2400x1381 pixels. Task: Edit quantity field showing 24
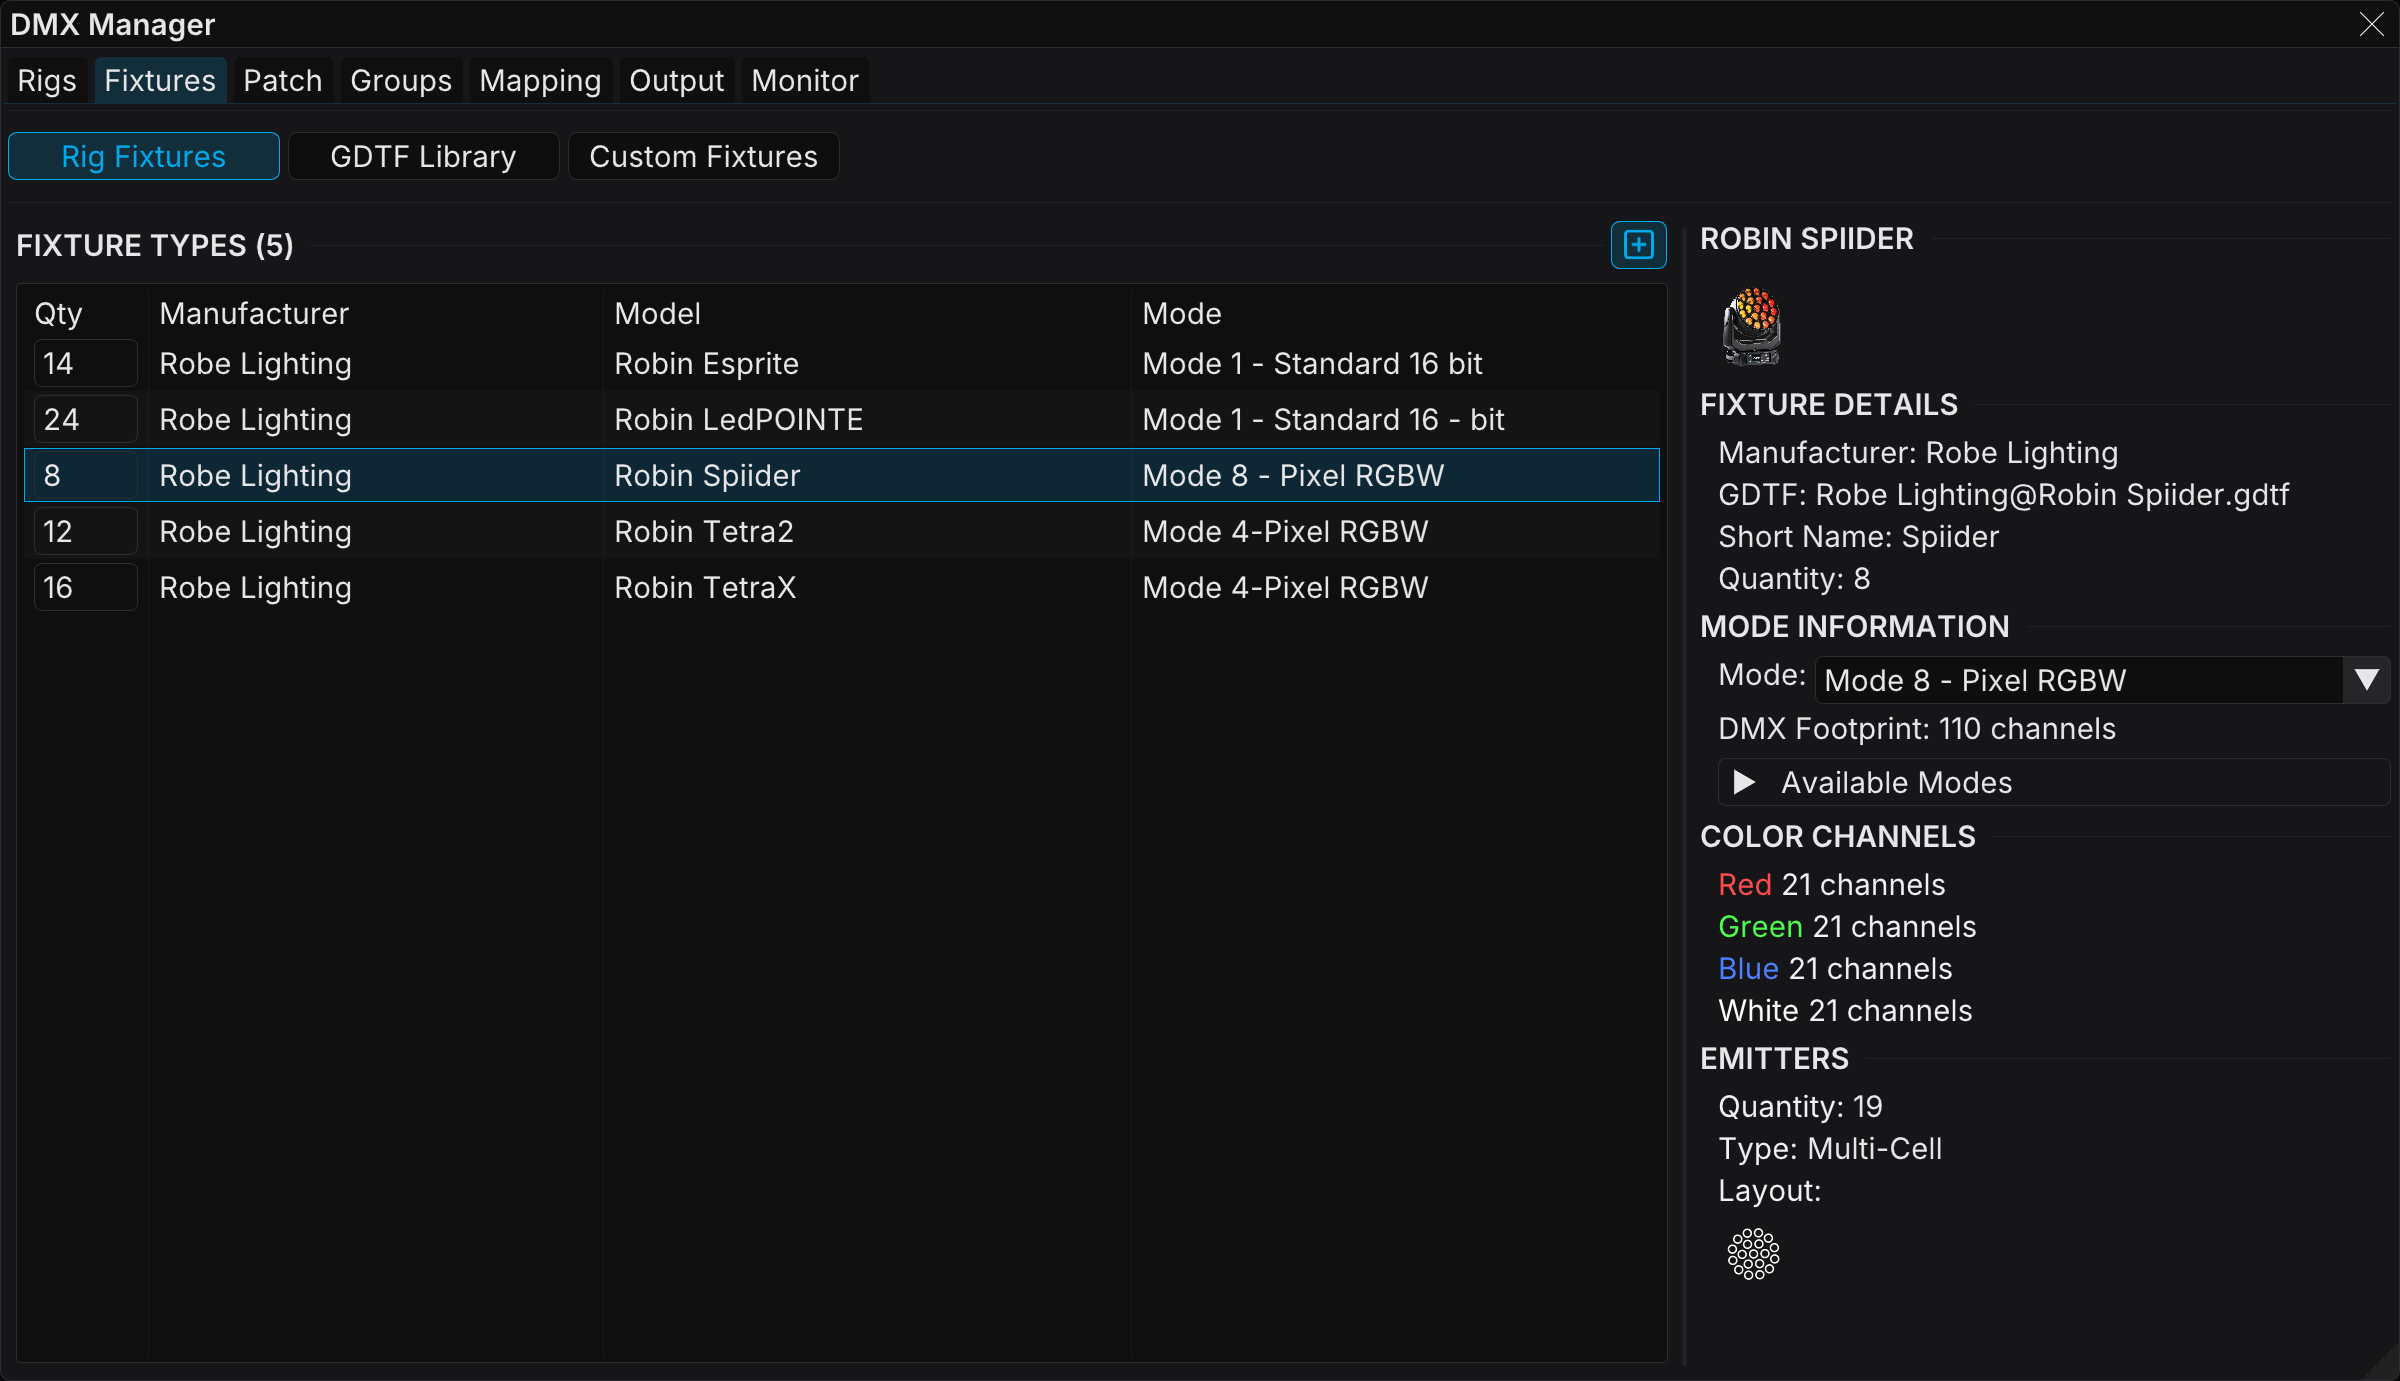(x=85, y=419)
